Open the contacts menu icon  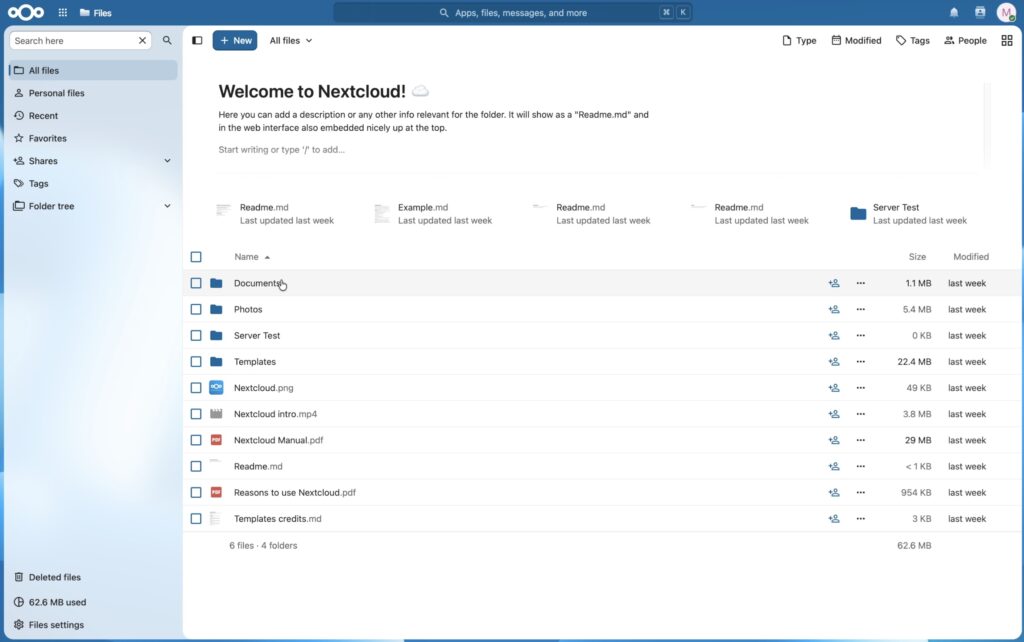pyautogui.click(x=980, y=12)
